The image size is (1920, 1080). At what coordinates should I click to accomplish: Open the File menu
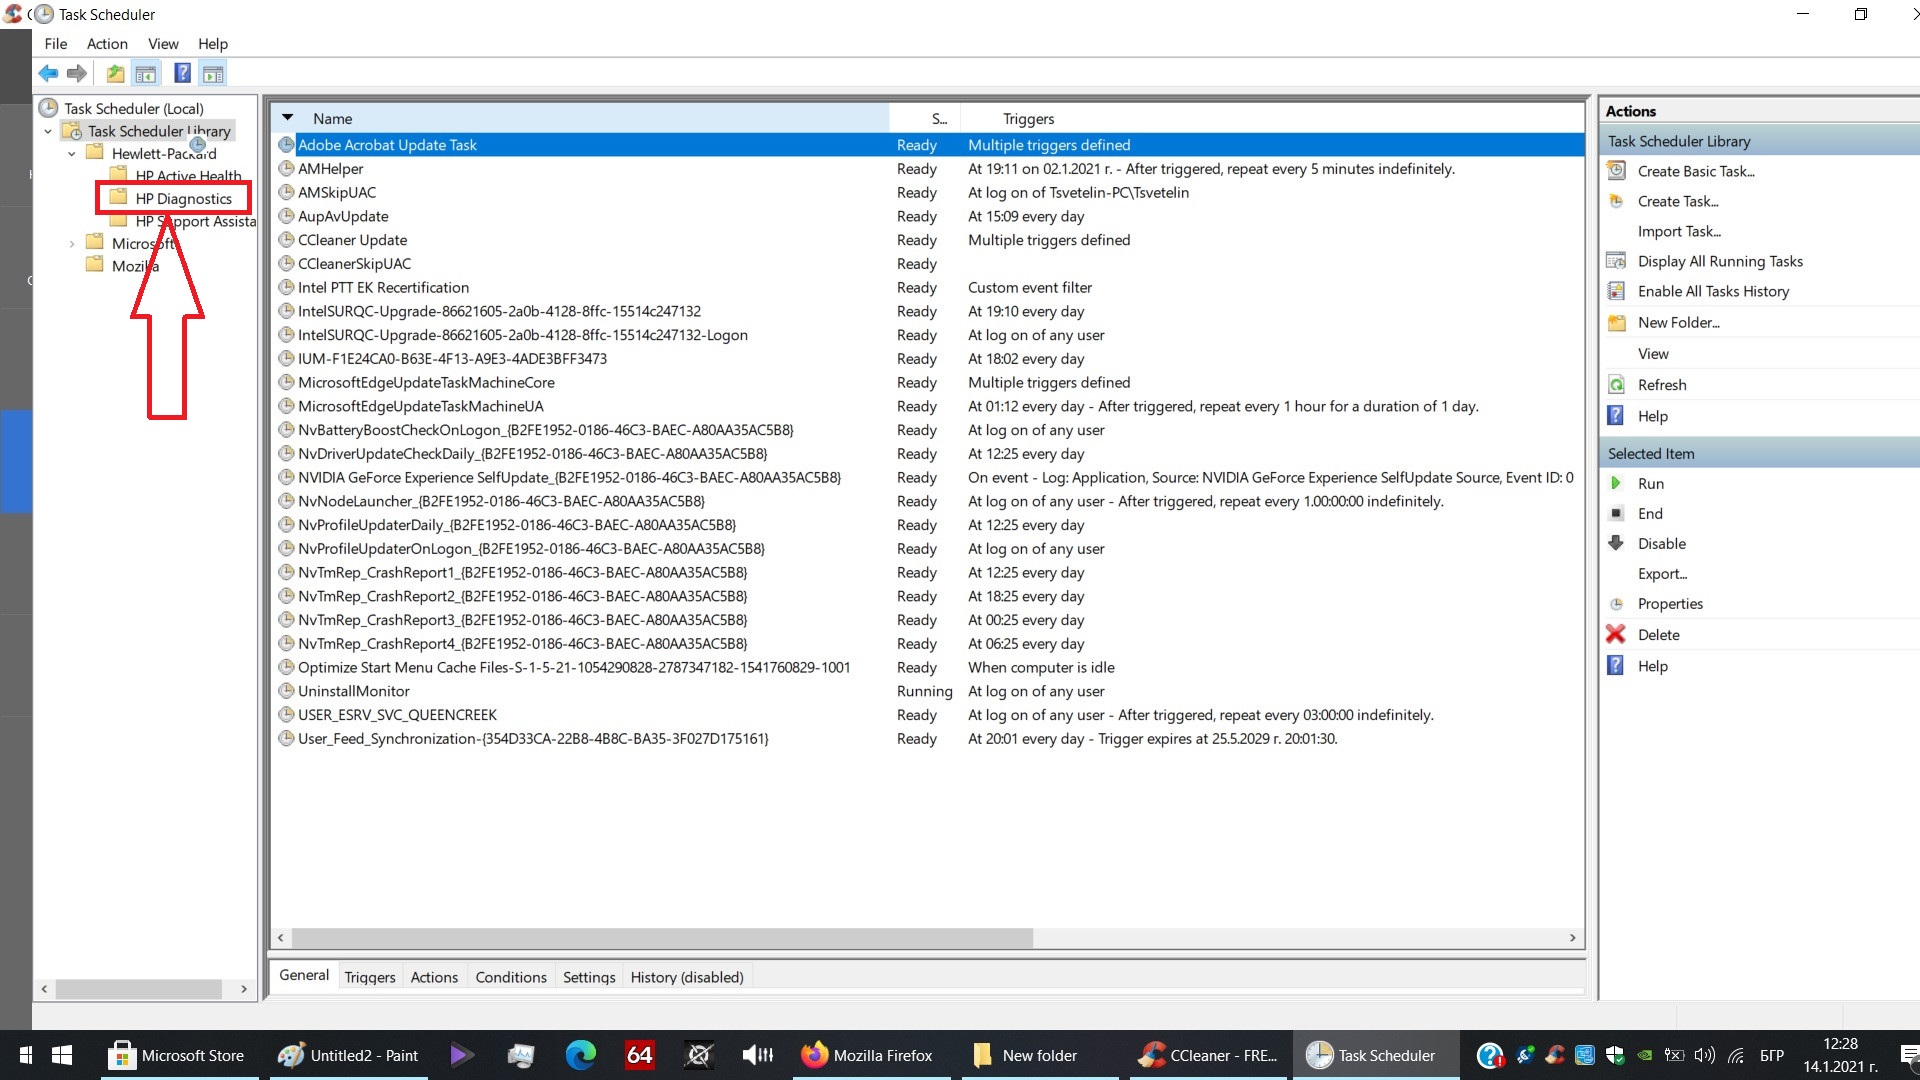[x=56, y=44]
